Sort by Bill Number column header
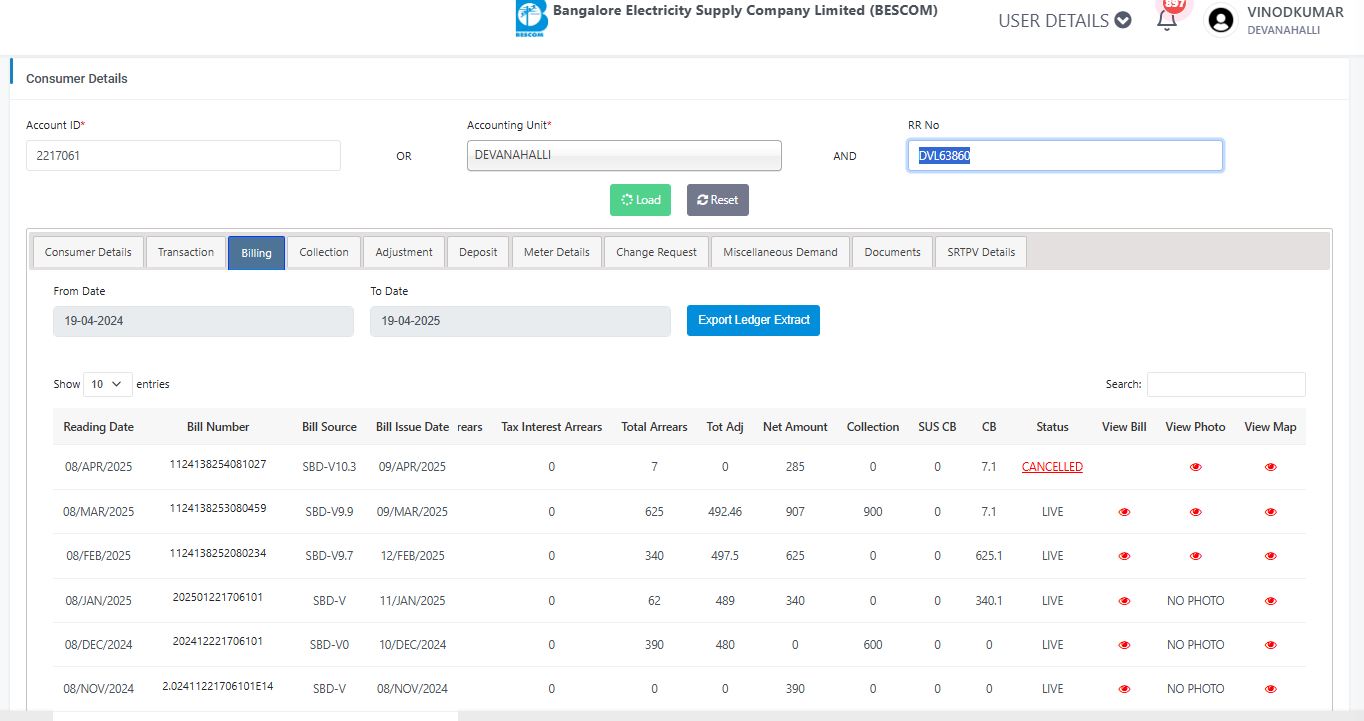 tap(218, 427)
